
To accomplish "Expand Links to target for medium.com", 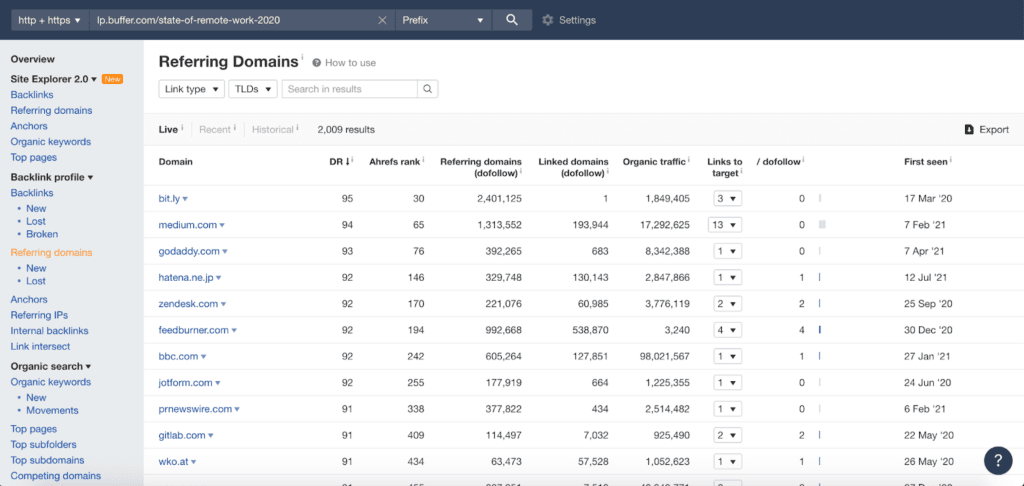I will (725, 225).
